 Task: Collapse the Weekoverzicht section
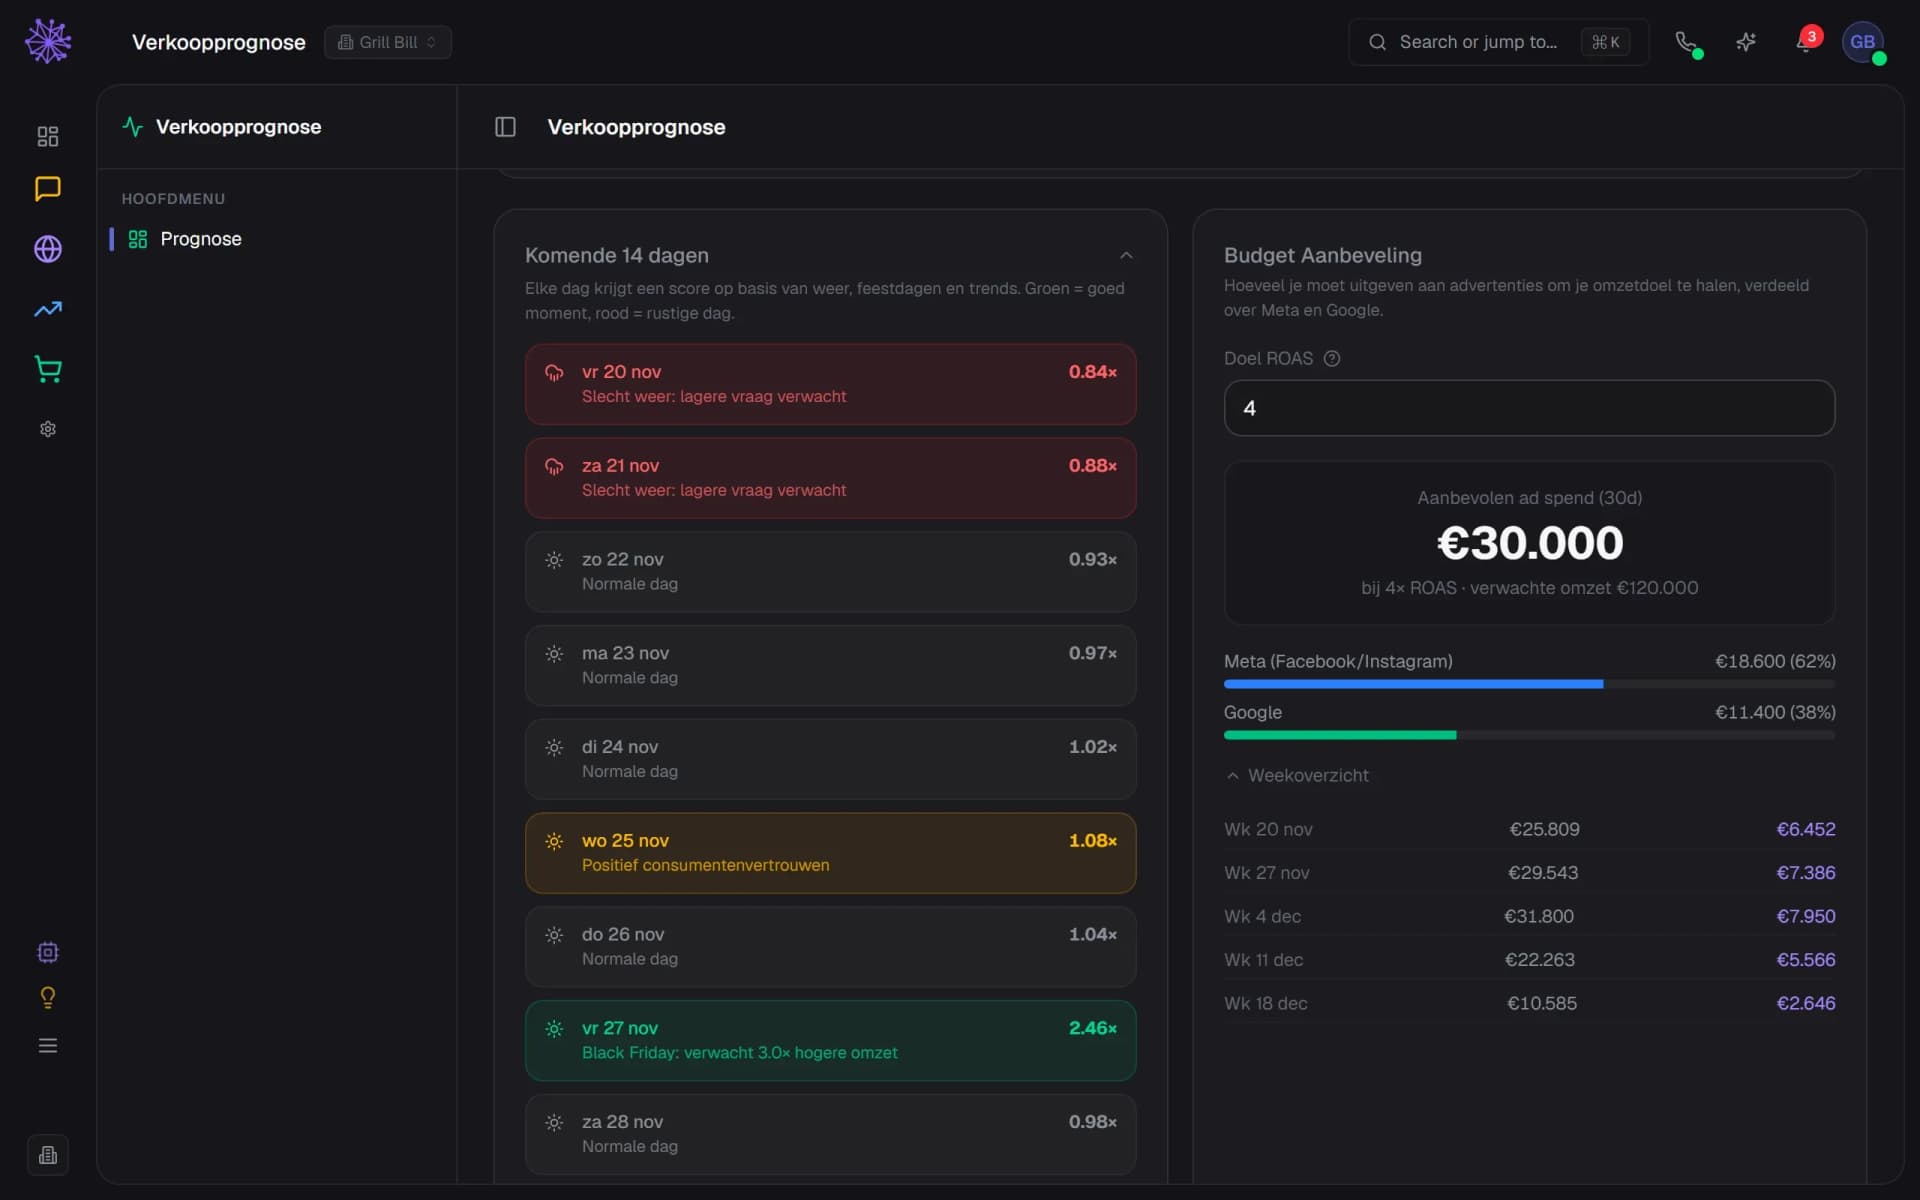click(x=1296, y=776)
